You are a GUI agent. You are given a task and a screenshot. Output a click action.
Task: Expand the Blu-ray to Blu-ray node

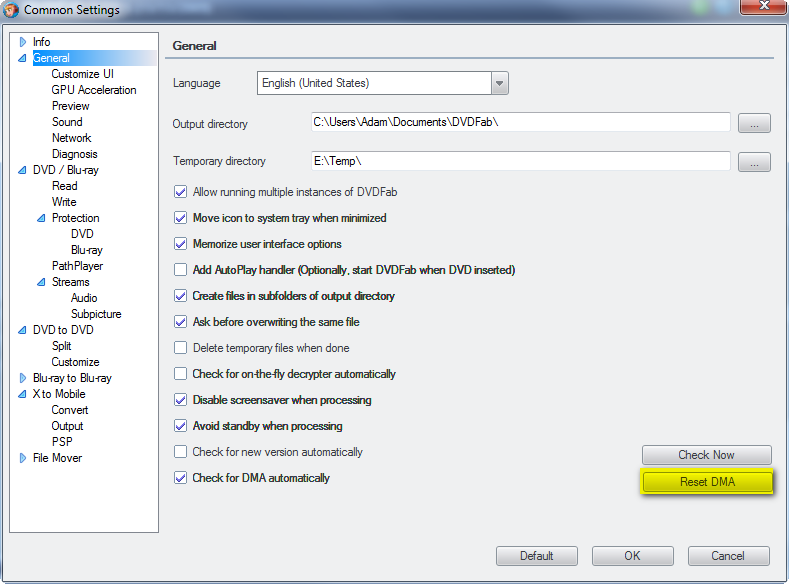tap(23, 378)
